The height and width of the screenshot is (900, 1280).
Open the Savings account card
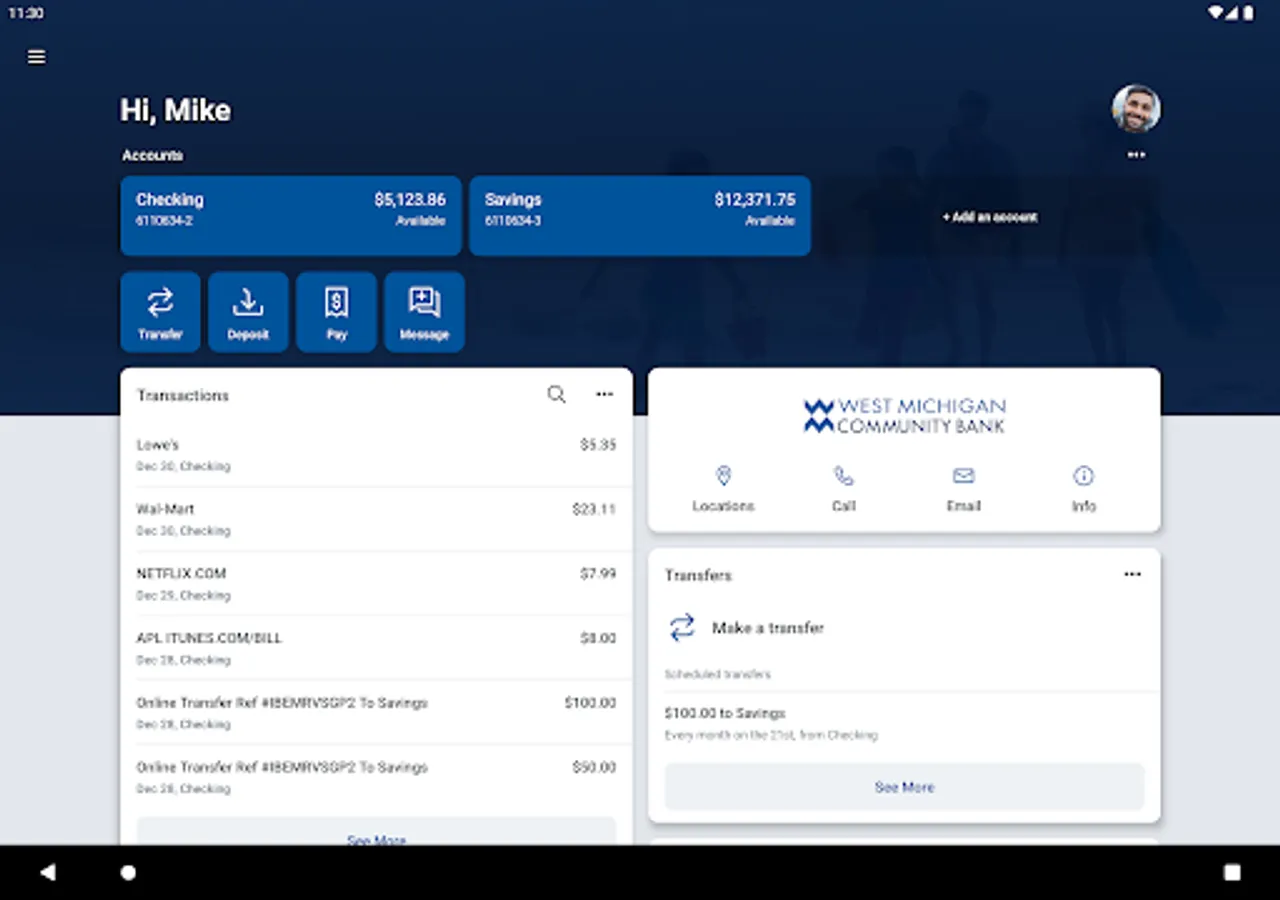(x=640, y=216)
